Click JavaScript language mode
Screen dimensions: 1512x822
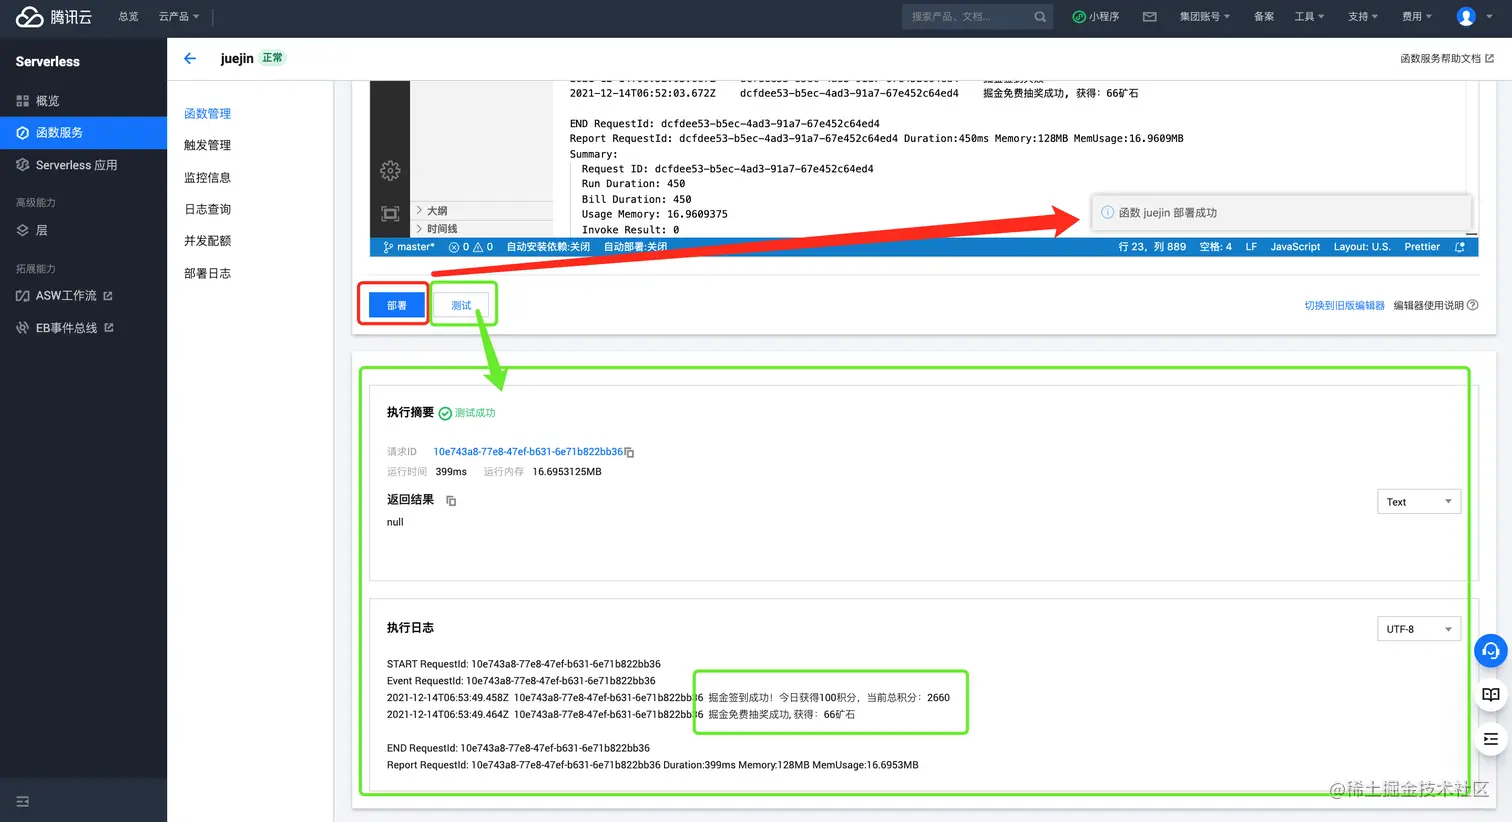(x=1295, y=247)
